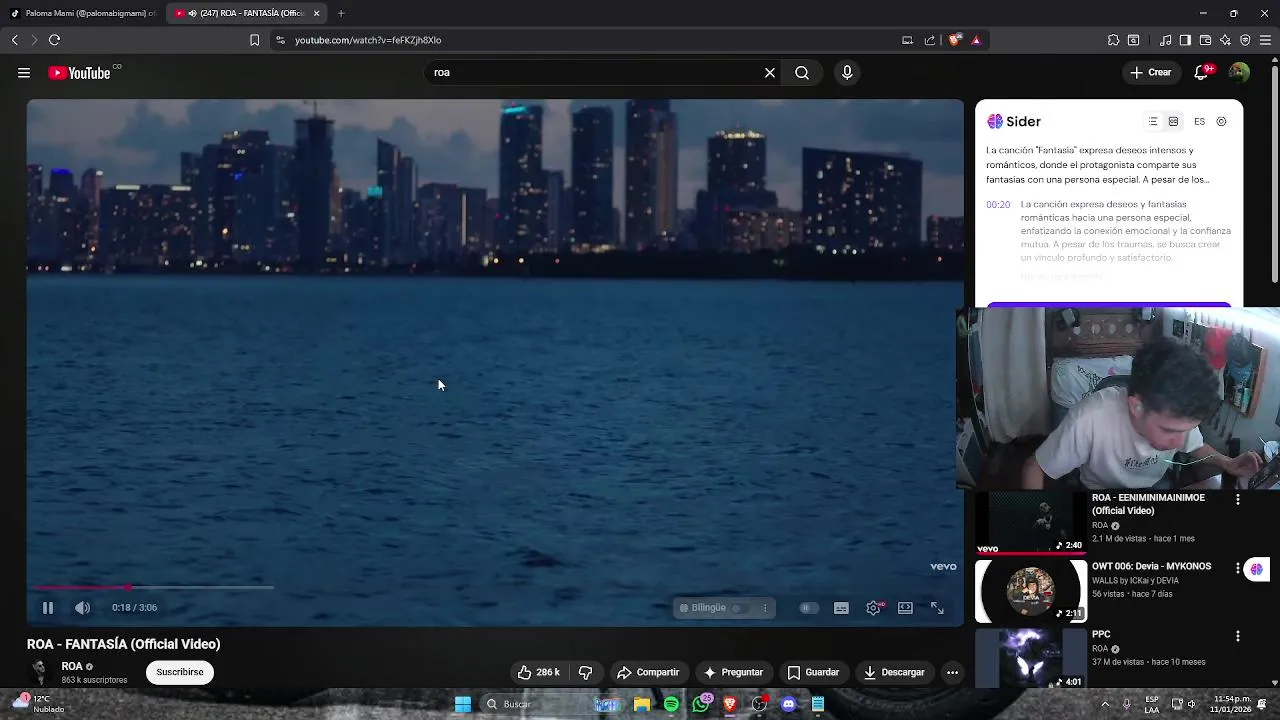
Task: Open the Brave Wallet icon
Action: point(1205,40)
